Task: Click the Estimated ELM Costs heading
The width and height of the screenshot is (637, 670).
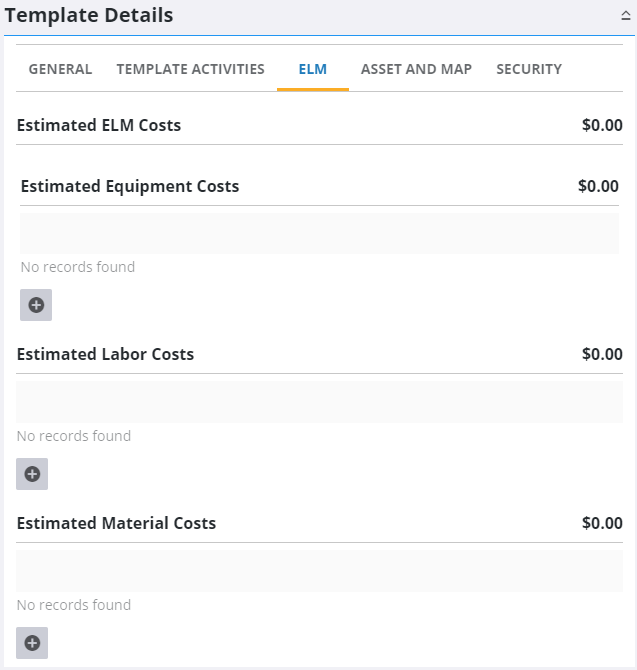Action: (99, 125)
